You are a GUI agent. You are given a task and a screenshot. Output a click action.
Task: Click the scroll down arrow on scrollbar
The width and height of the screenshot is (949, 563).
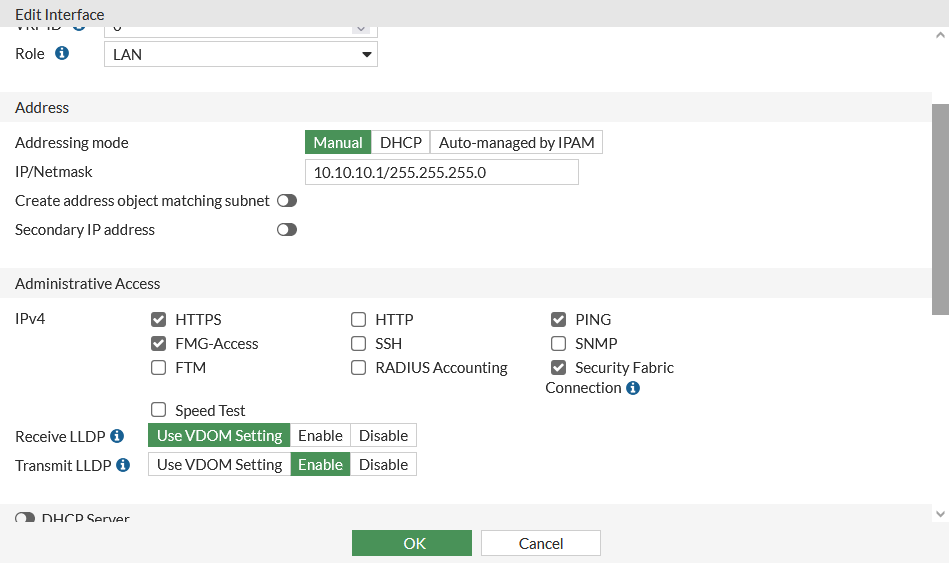click(939, 513)
